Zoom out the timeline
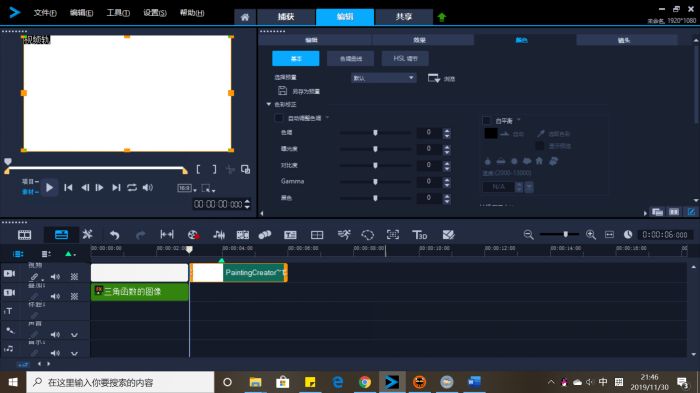Image resolution: width=700 pixels, height=393 pixels. [529, 234]
